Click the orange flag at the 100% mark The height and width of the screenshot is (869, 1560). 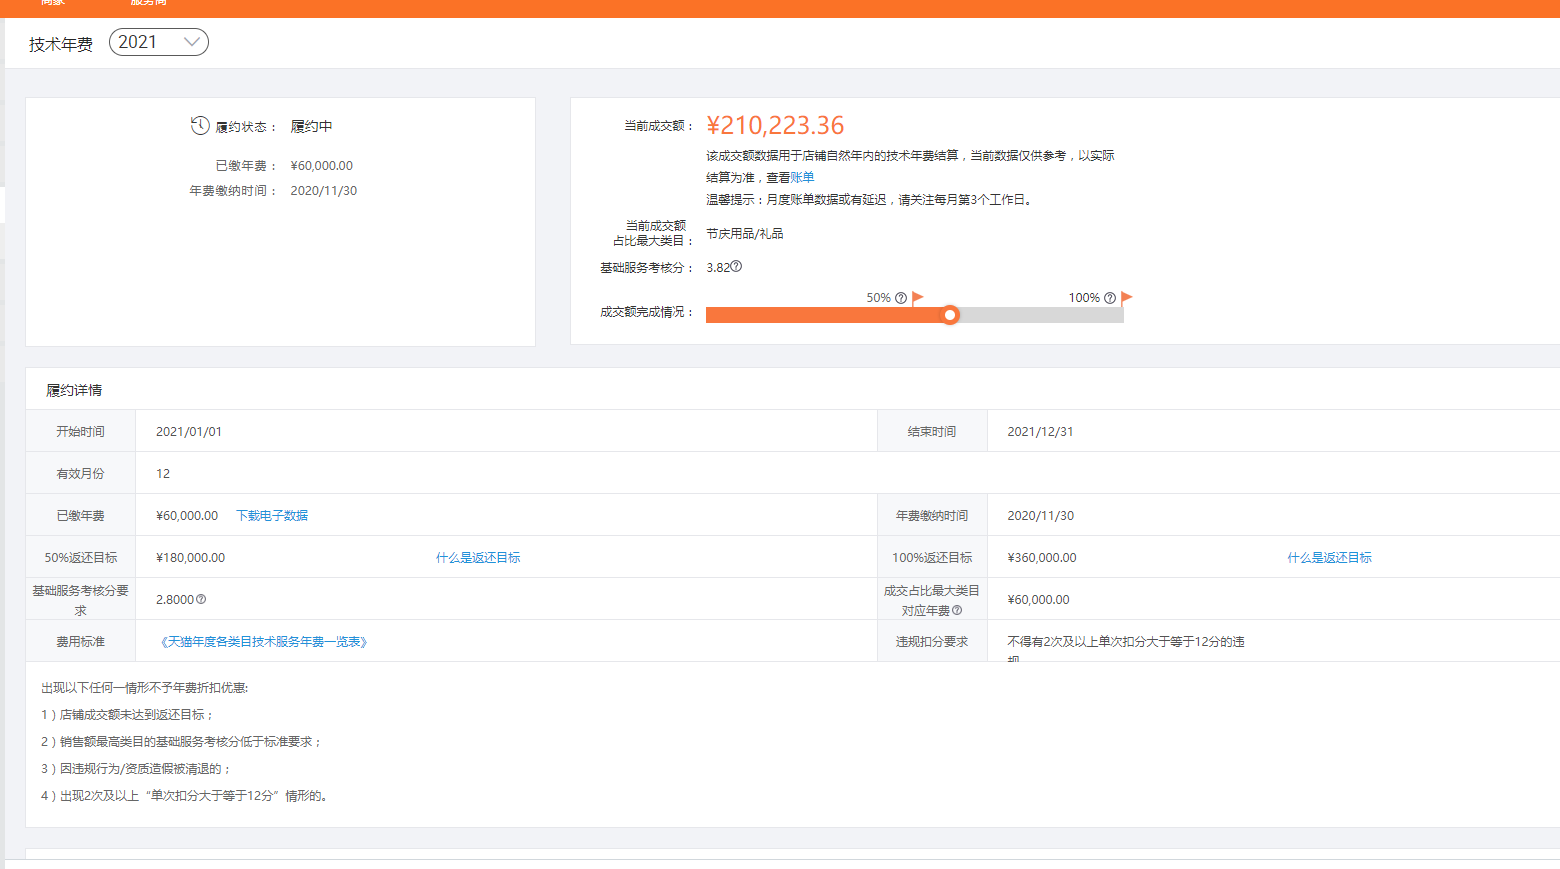click(x=1127, y=297)
